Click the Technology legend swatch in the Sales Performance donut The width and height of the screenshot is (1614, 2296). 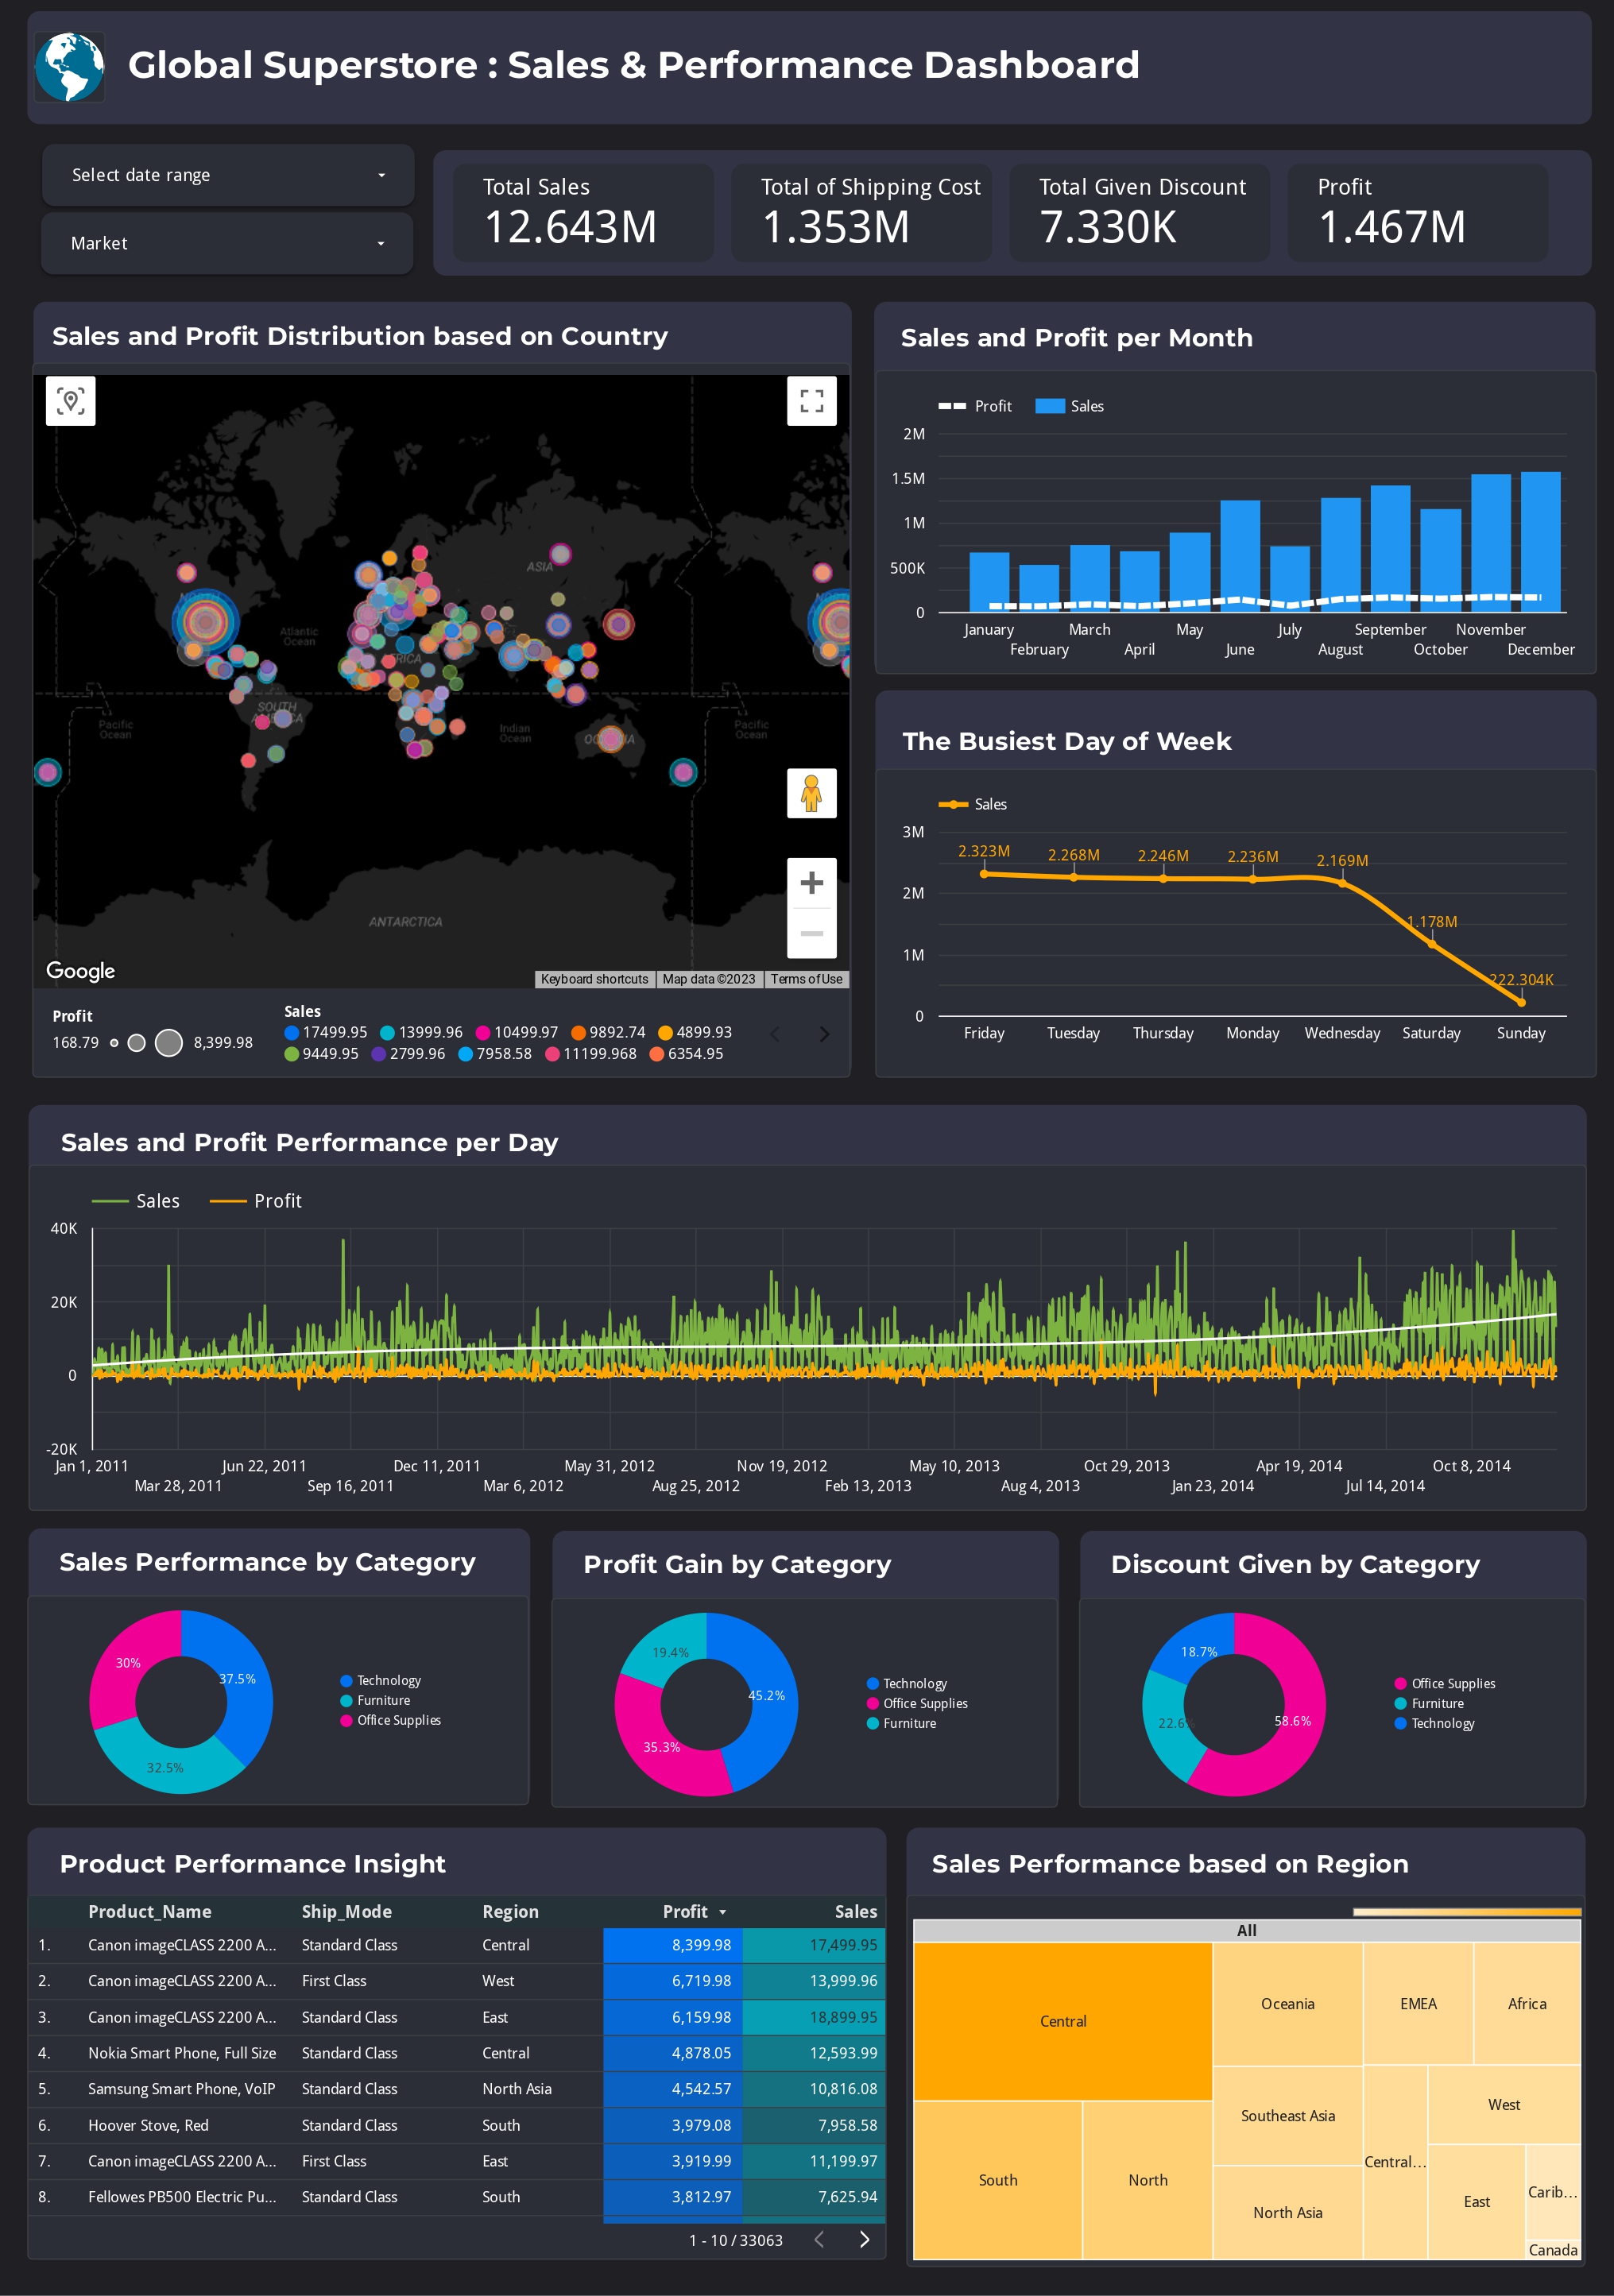pos(346,1681)
